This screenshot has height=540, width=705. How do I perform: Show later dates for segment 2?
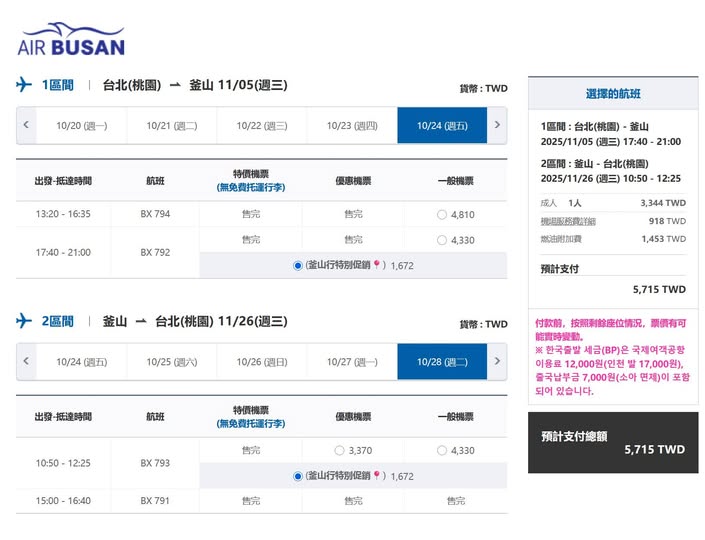coord(497,362)
